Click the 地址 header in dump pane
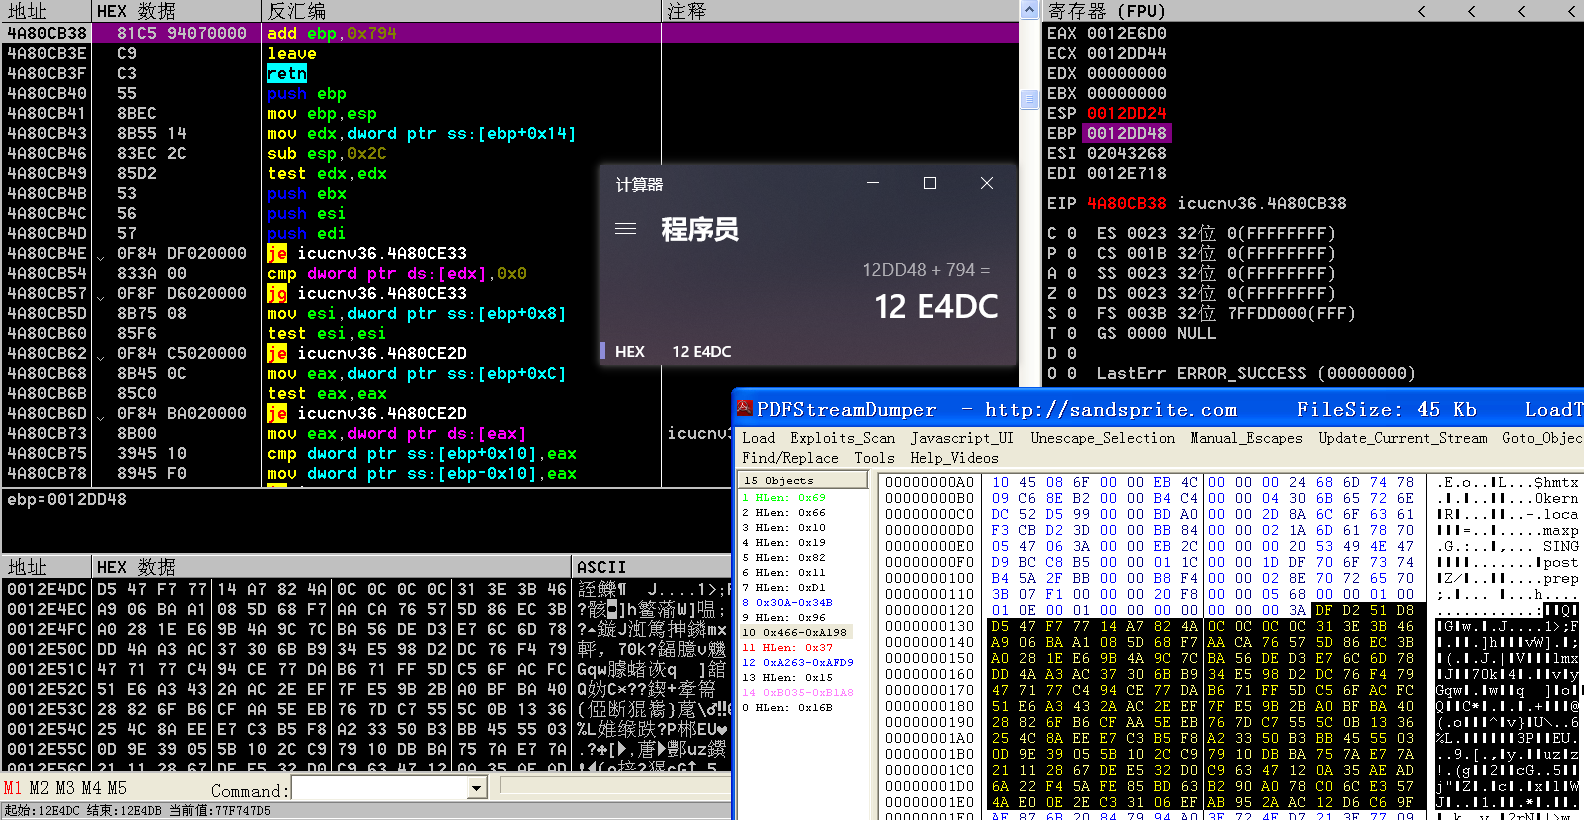Screen dimensions: 1584x820 (x=46, y=567)
